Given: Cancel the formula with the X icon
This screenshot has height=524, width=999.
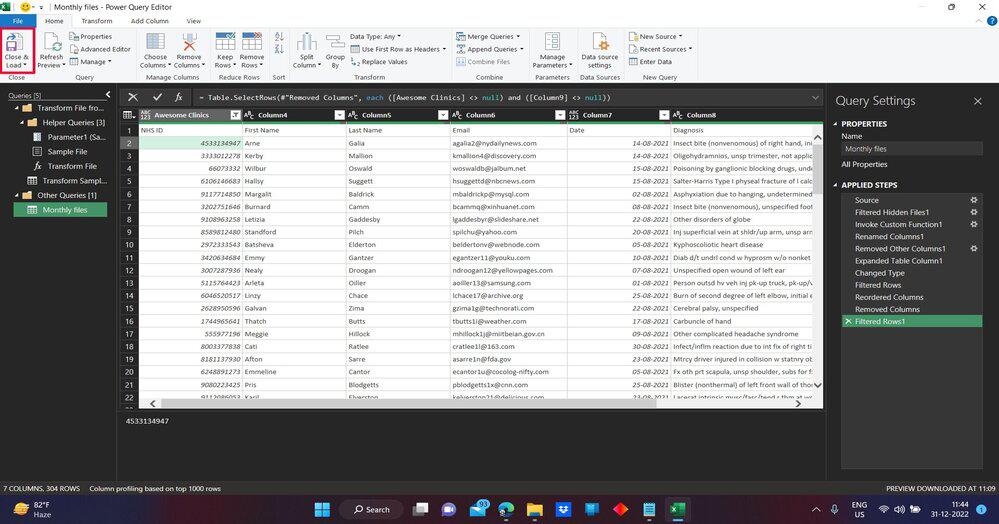Looking at the screenshot, I should [x=133, y=97].
